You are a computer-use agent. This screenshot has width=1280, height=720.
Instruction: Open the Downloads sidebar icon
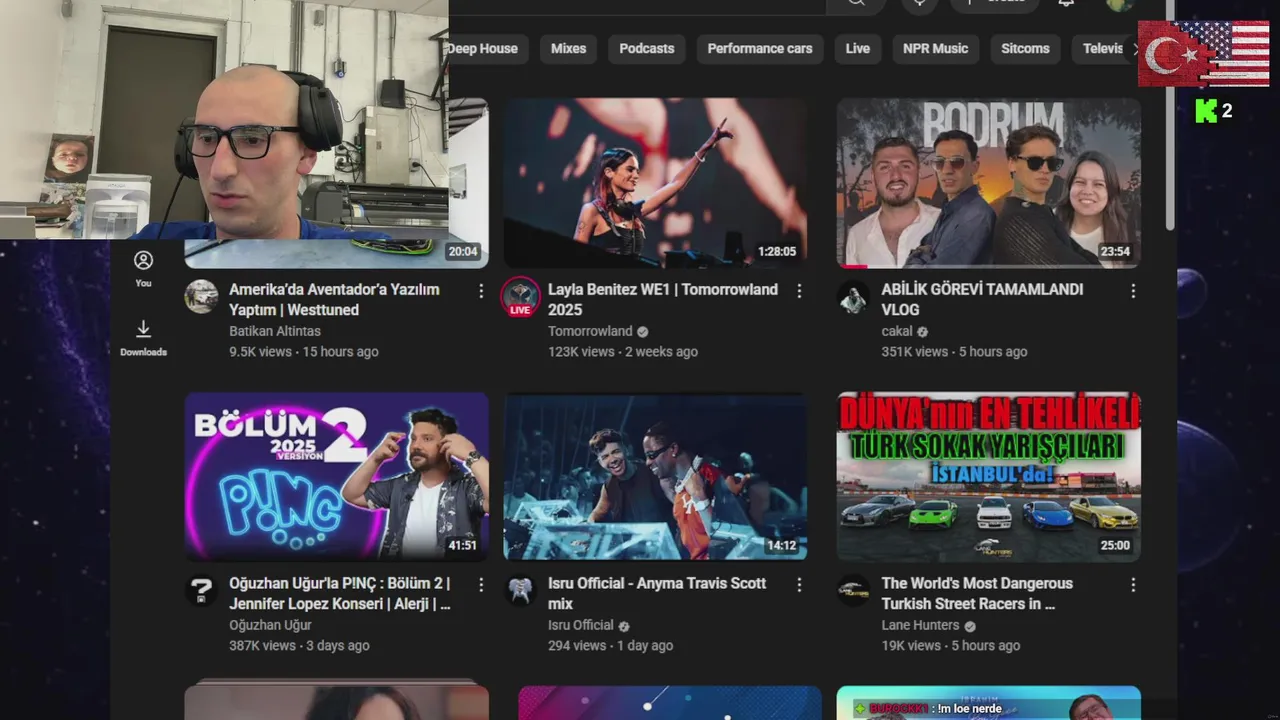click(x=143, y=338)
